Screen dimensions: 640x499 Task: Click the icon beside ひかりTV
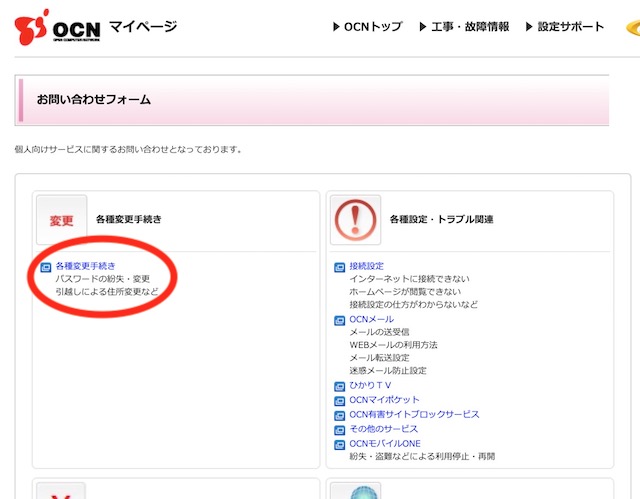(x=340, y=386)
